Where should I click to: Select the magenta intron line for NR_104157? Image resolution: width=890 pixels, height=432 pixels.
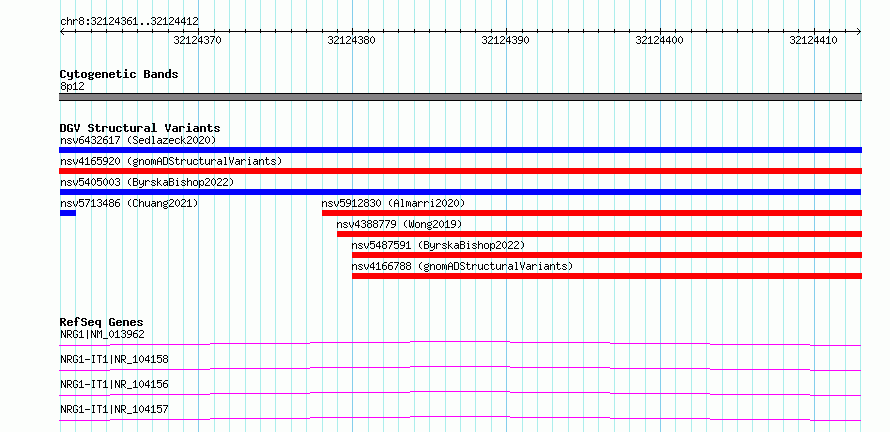[460, 418]
